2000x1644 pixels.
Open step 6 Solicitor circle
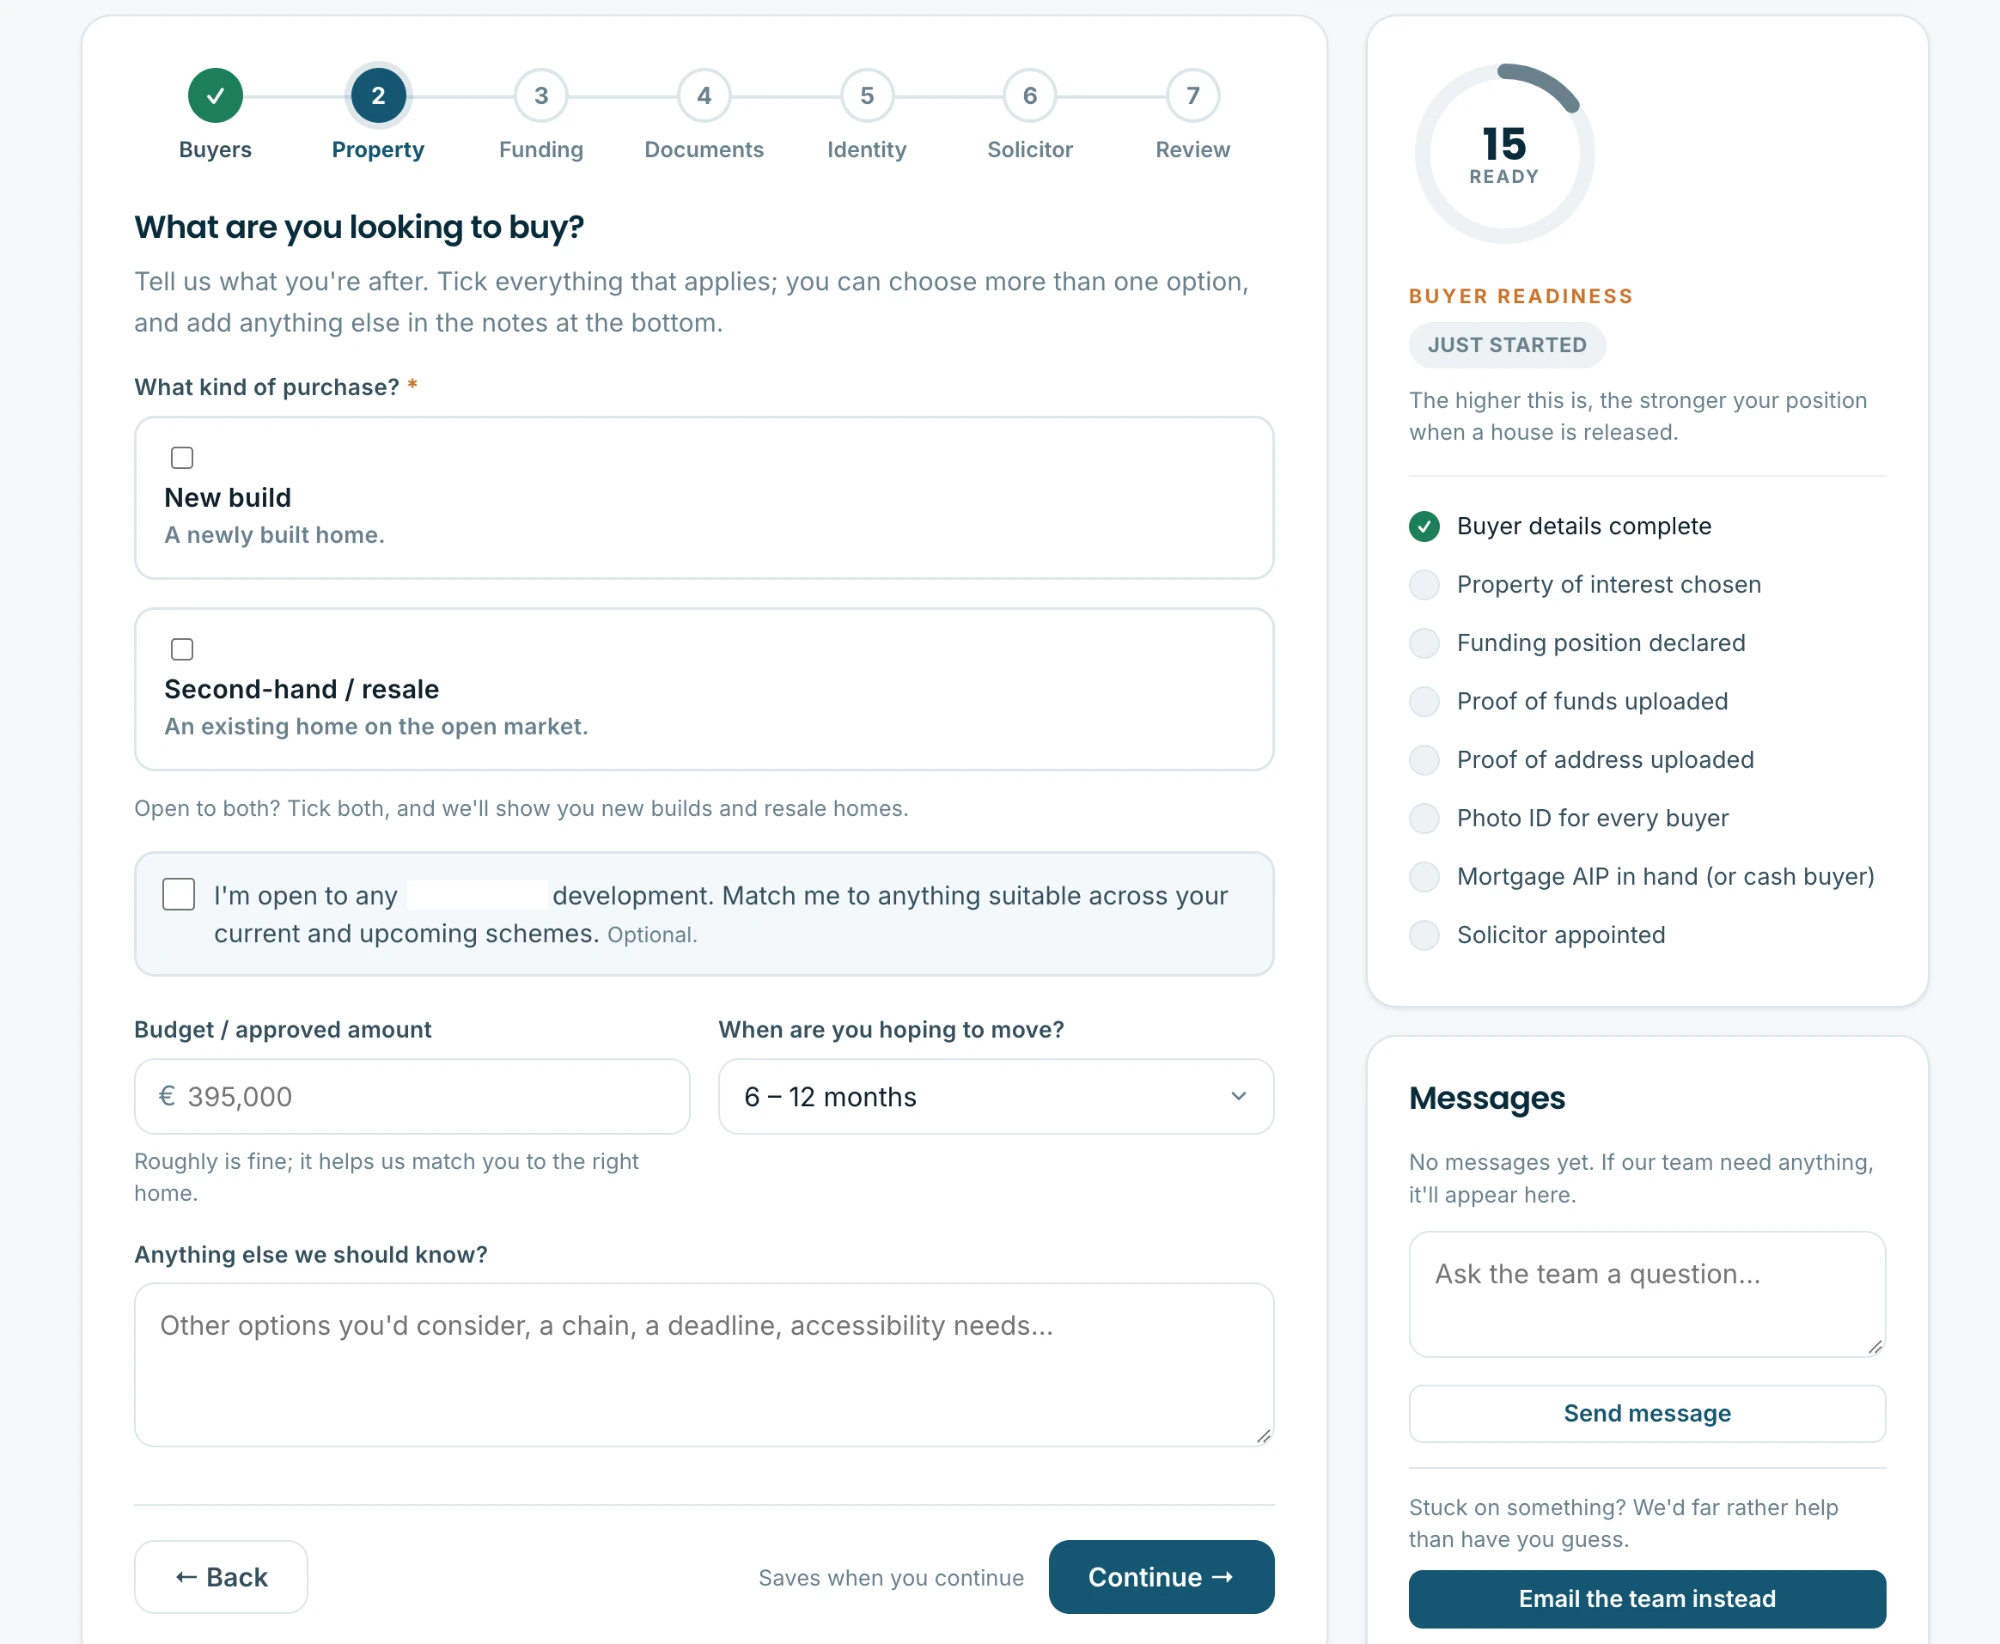pos(1030,96)
